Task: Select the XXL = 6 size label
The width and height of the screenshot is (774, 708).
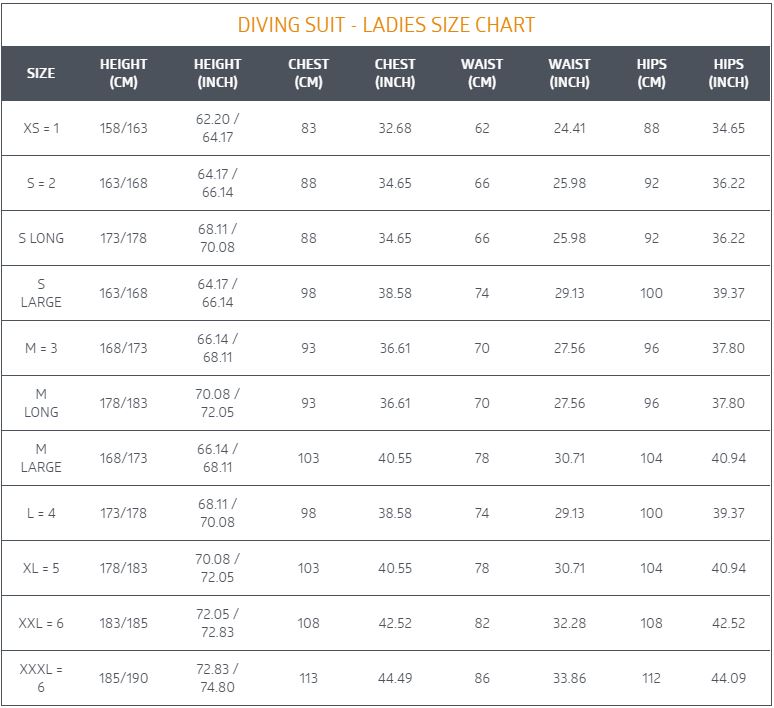Action: pyautogui.click(x=41, y=624)
